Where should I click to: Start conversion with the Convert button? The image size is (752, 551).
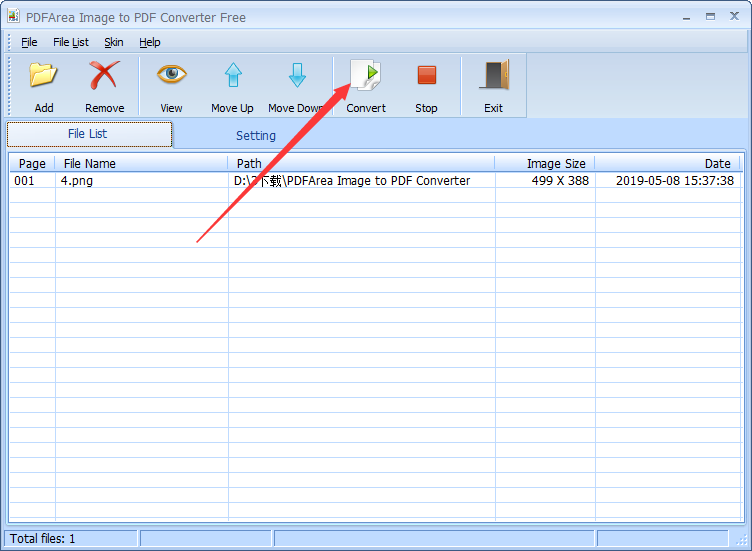[x=365, y=86]
